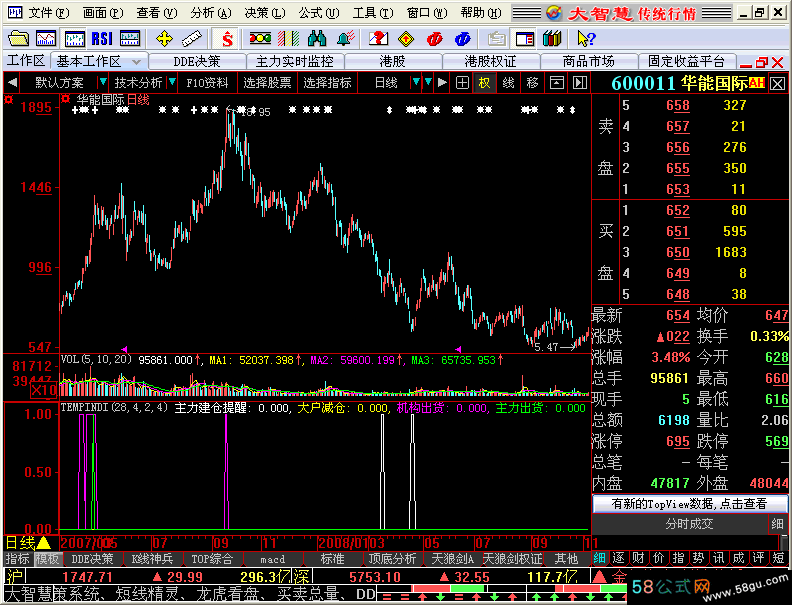Screen dimensions: 792x605
Task: Open the 公式(U) menu
Action: (x=319, y=13)
